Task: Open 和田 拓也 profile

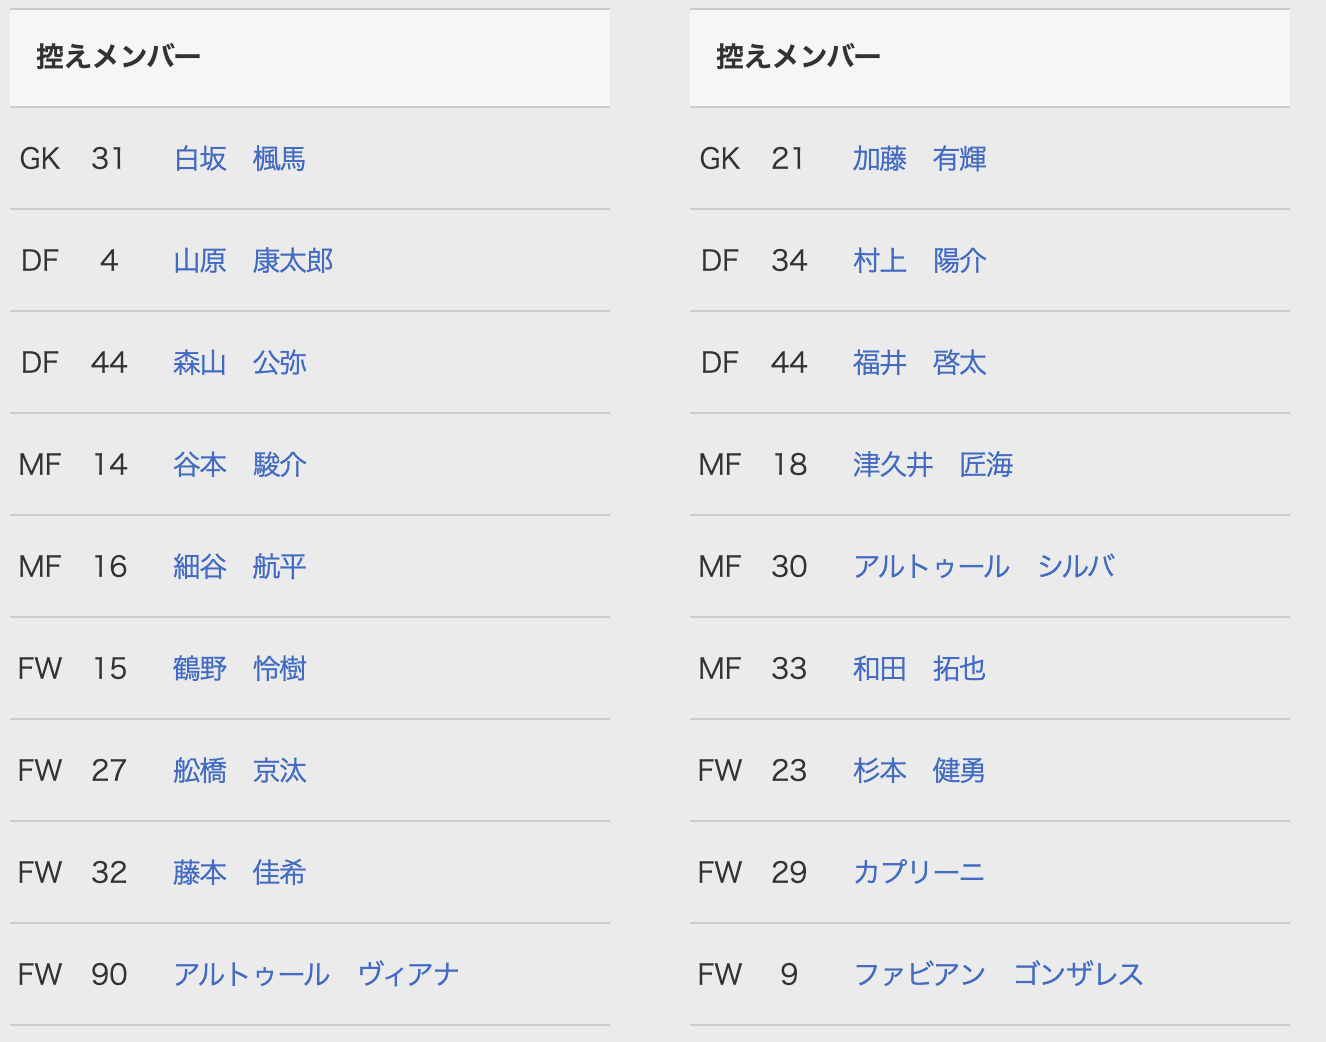Action: coord(919,669)
